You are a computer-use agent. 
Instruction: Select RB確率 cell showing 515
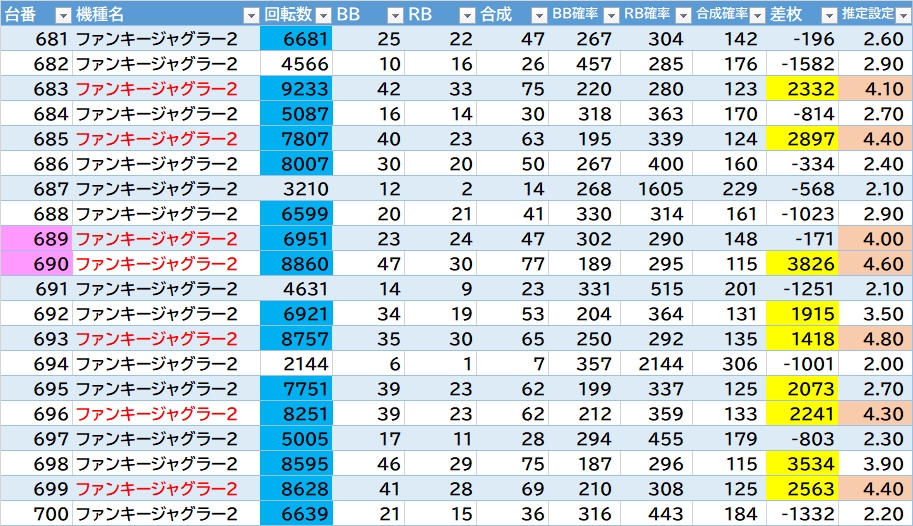tap(656, 289)
